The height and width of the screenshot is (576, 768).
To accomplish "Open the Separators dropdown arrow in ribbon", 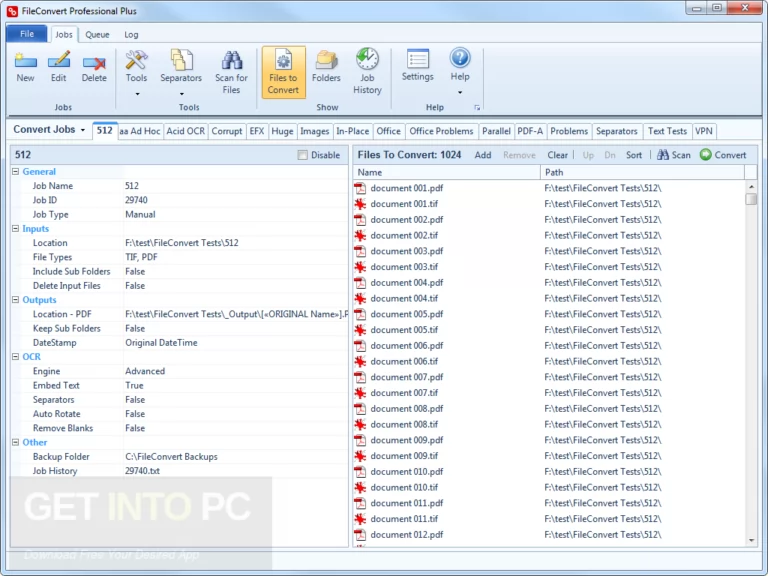I will (182, 94).
